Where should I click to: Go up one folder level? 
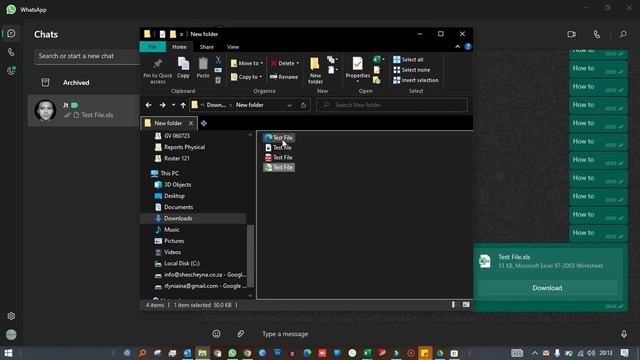pyautogui.click(x=183, y=105)
